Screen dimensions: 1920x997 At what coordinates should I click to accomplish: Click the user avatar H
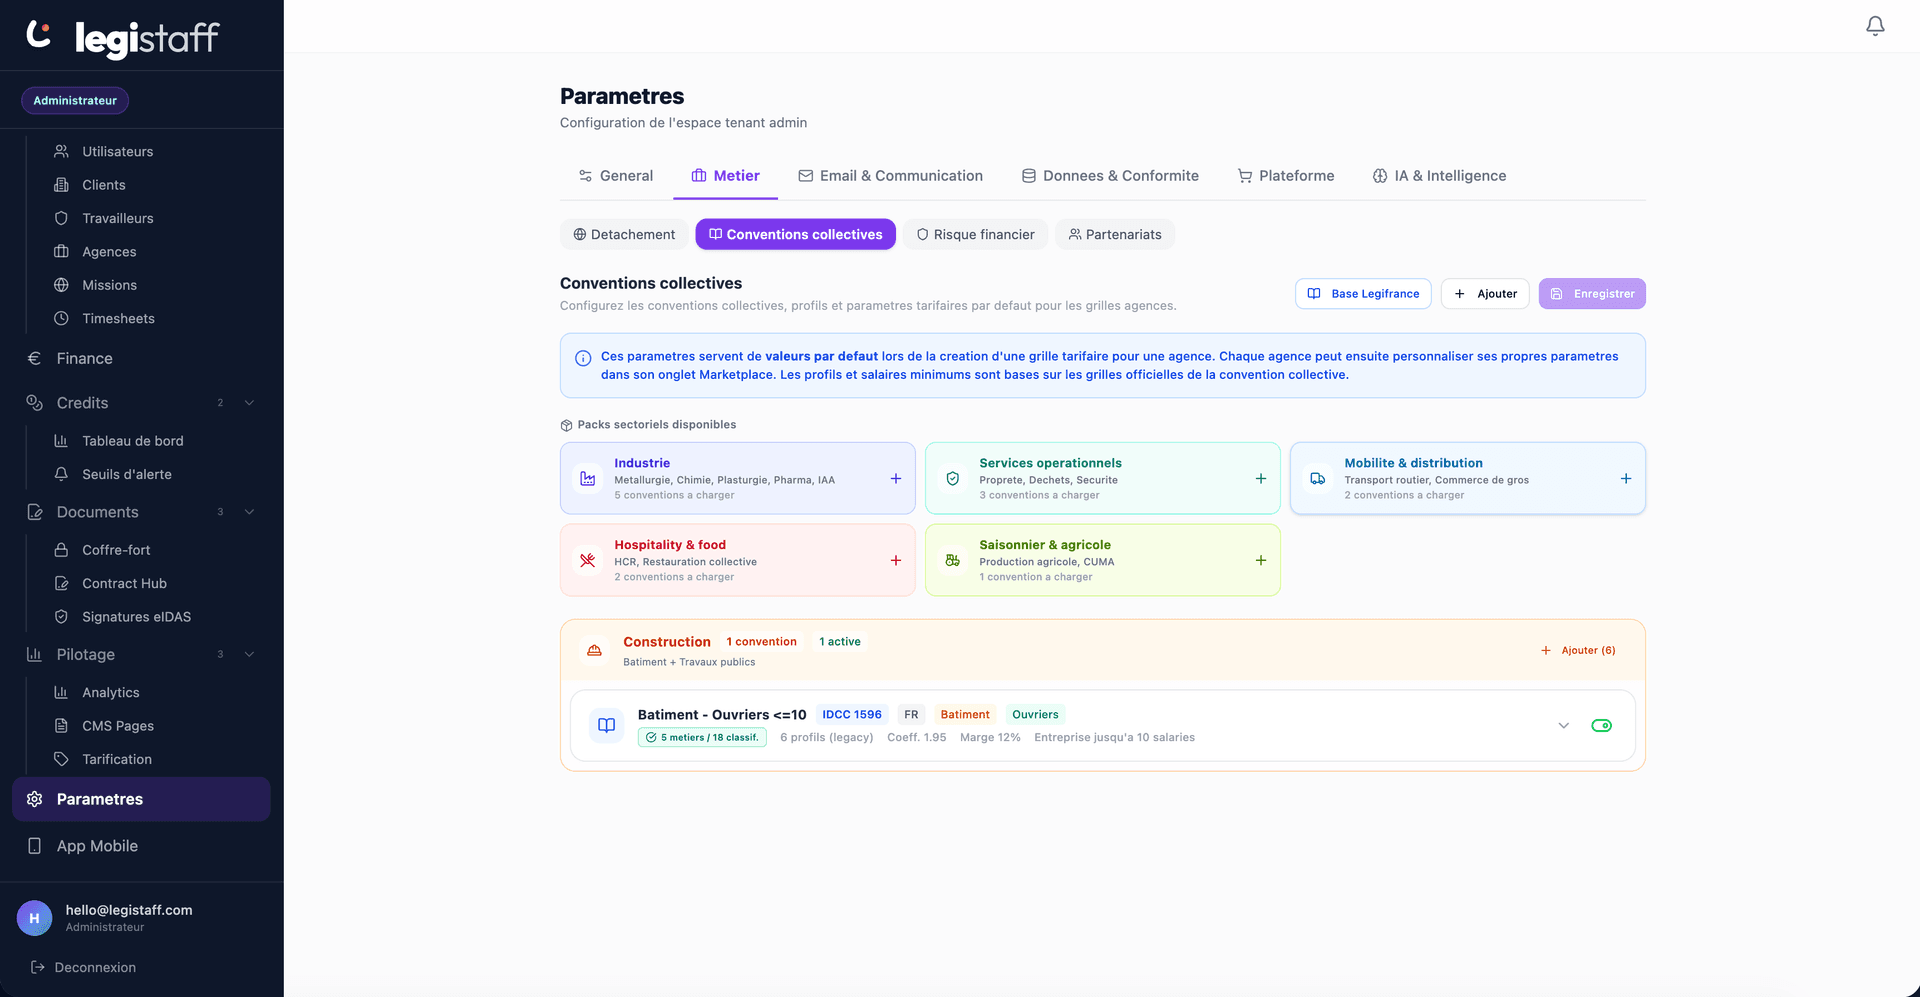click(x=35, y=918)
